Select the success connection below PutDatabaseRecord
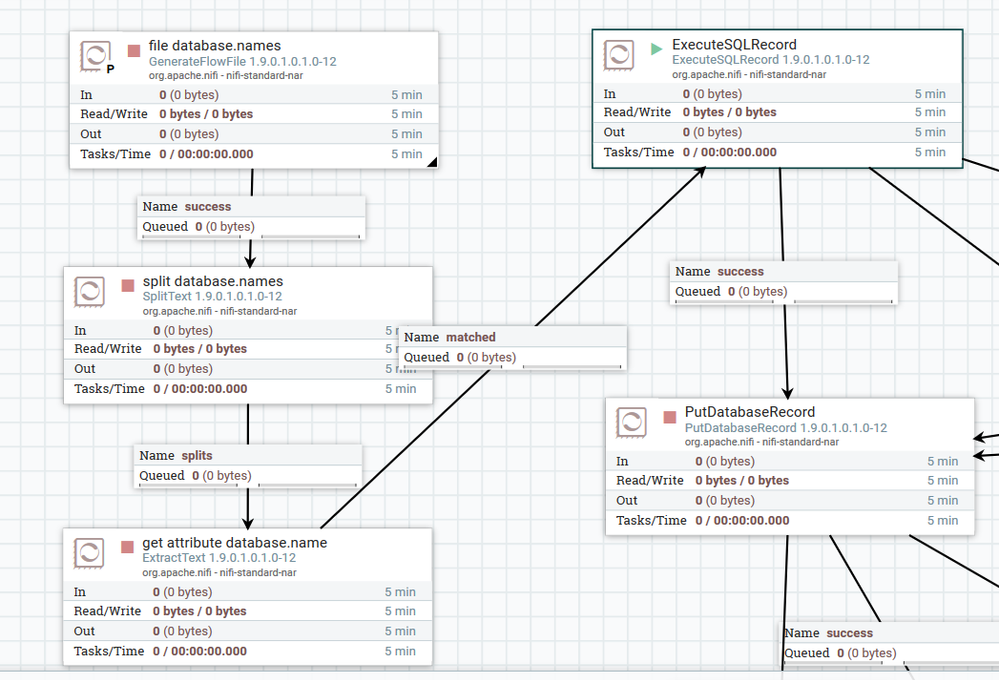The image size is (999, 680). (892, 644)
